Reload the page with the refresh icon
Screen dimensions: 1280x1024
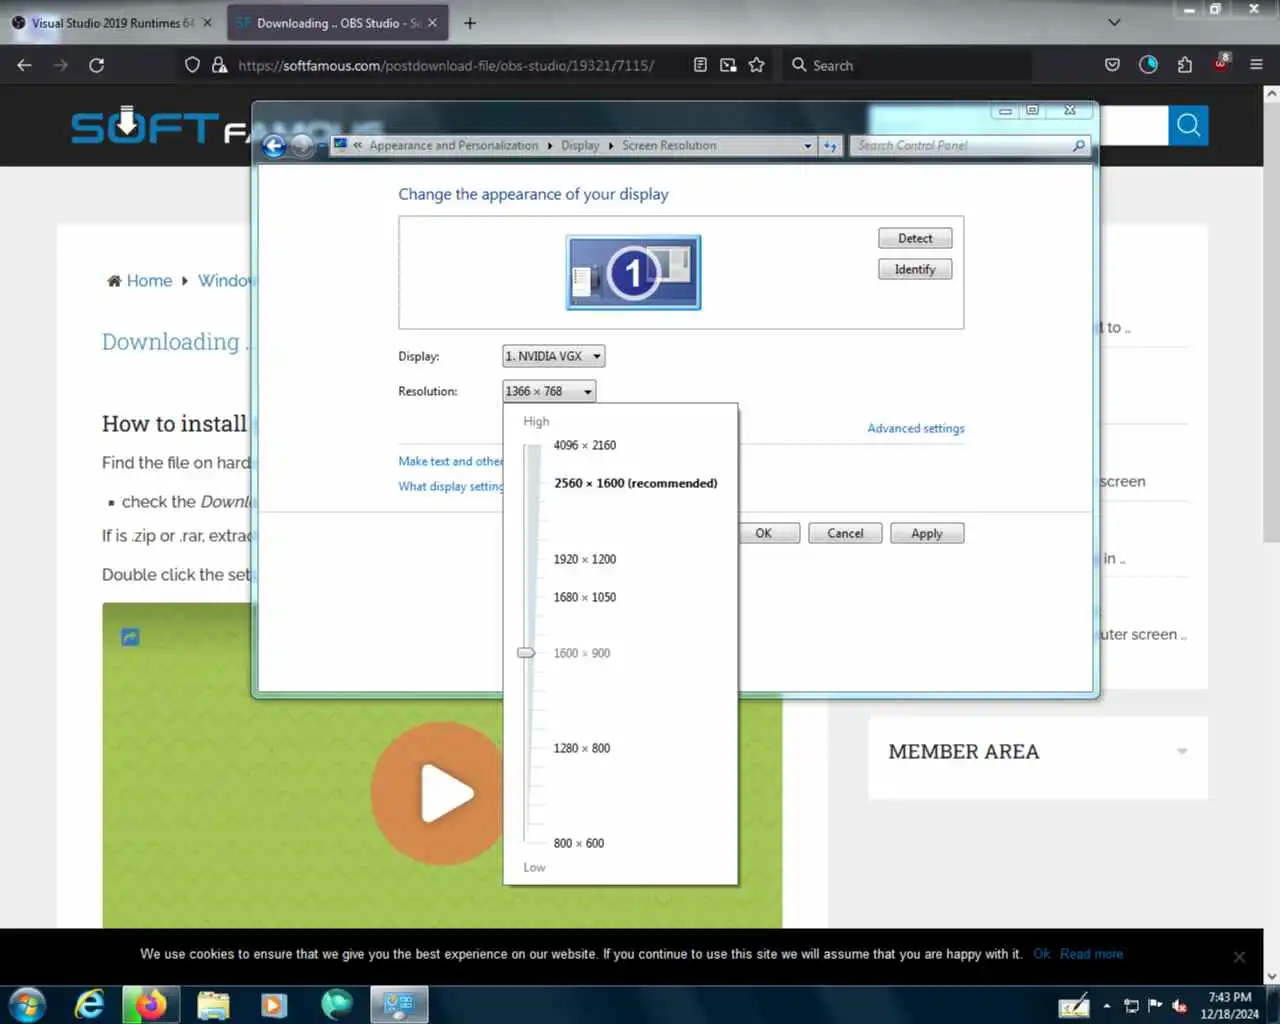(x=96, y=65)
